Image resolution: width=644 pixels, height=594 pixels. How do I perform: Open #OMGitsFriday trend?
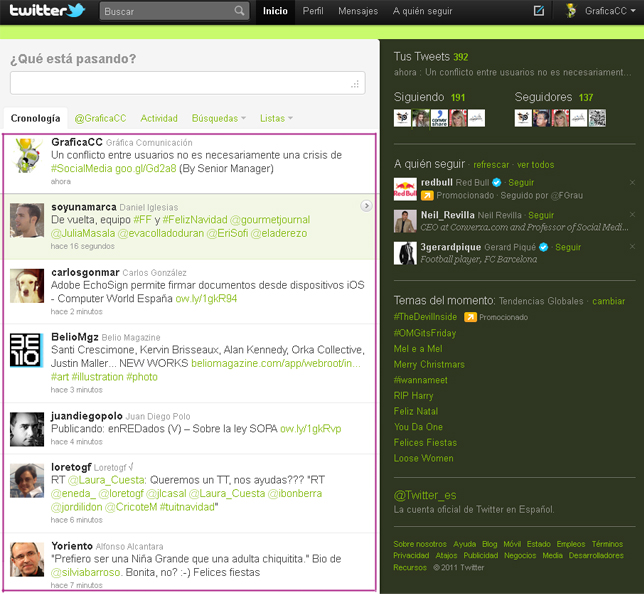click(x=425, y=333)
